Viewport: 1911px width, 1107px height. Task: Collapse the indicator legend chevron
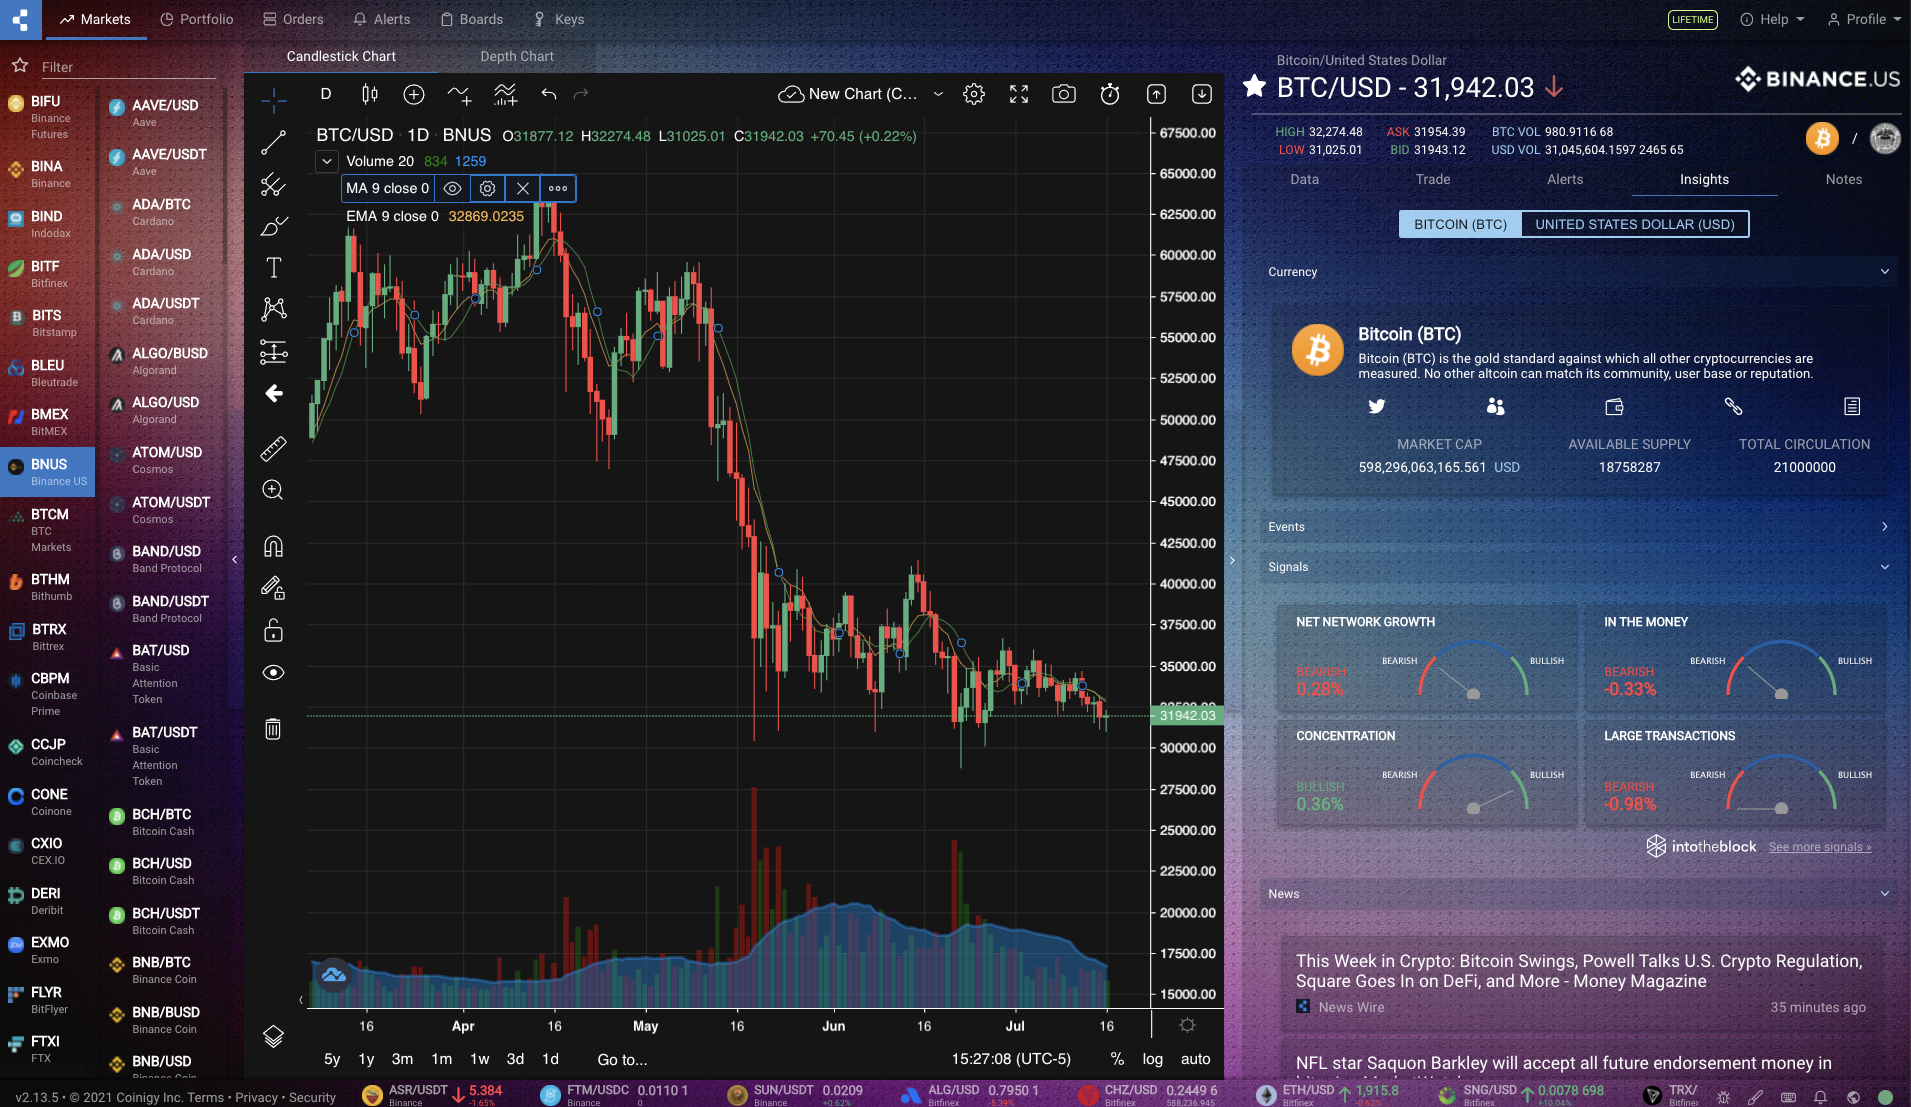coord(327,161)
